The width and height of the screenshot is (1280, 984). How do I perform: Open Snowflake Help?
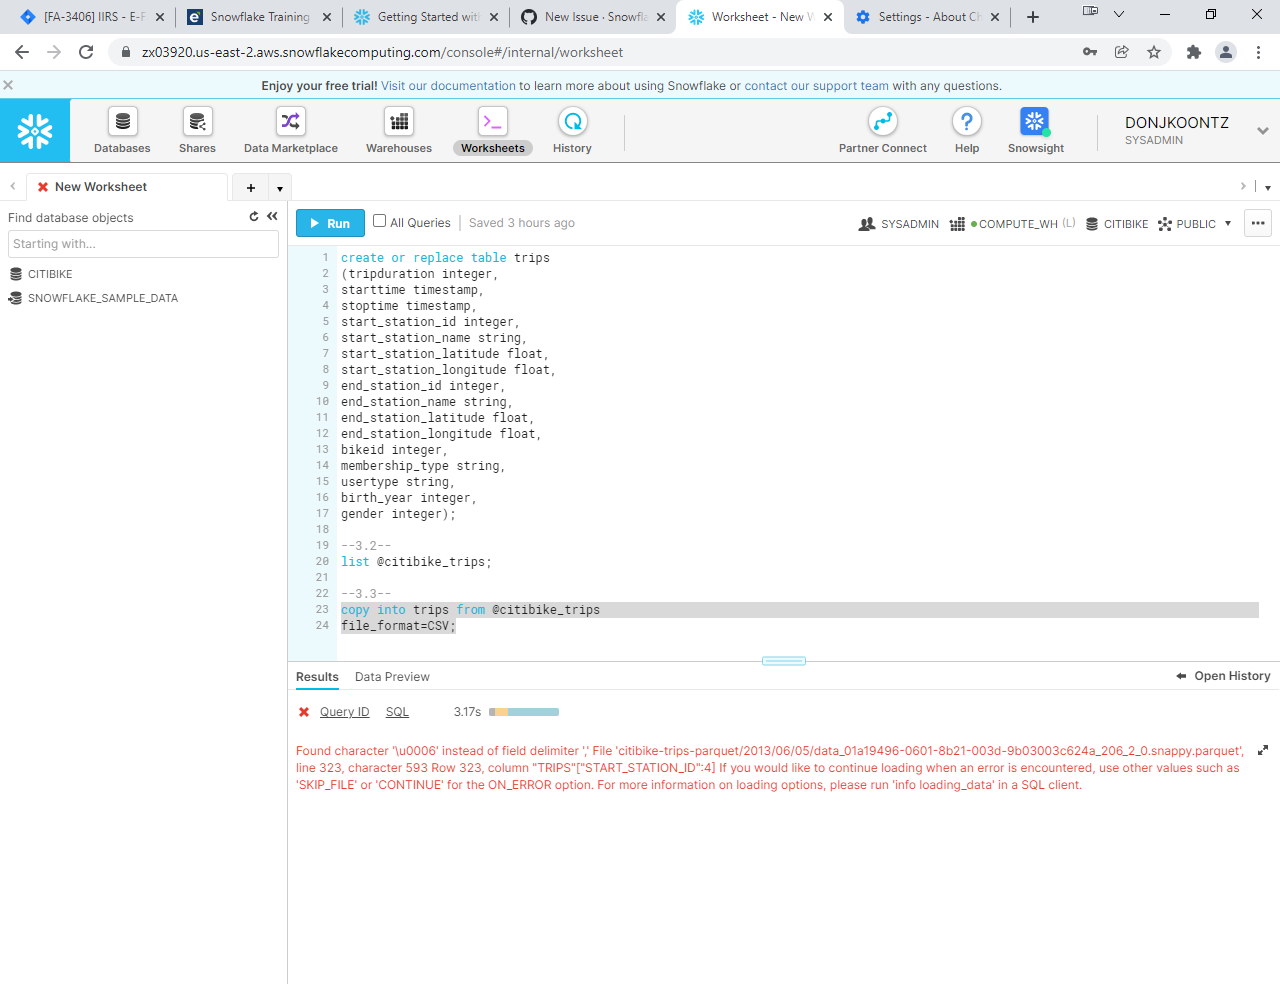[966, 131]
